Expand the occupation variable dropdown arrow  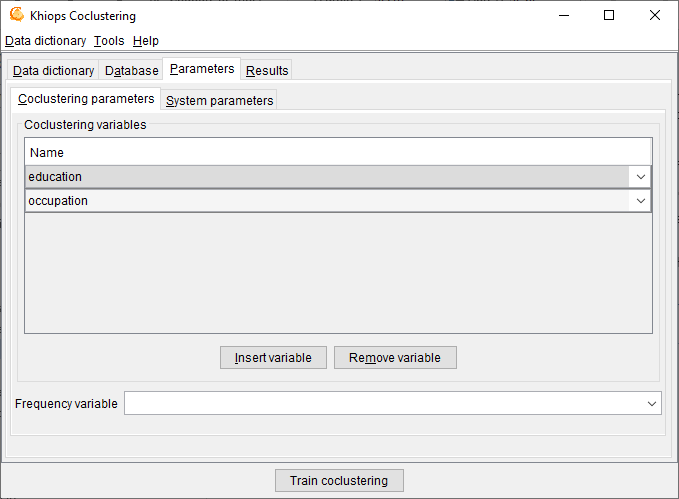point(640,201)
